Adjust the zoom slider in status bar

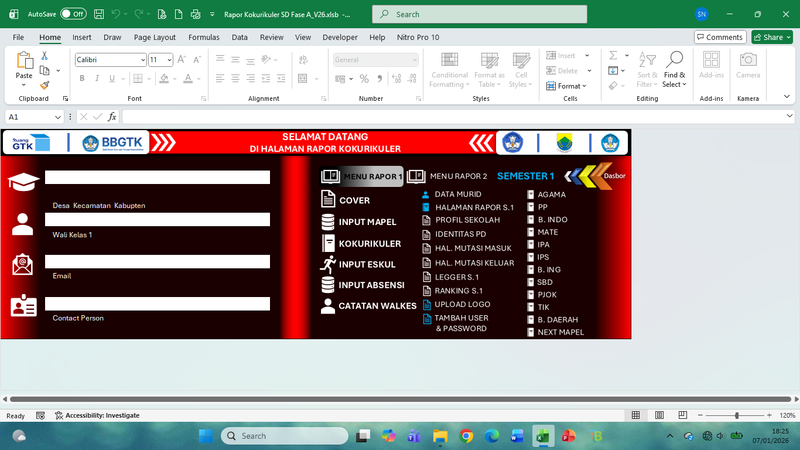pos(737,415)
